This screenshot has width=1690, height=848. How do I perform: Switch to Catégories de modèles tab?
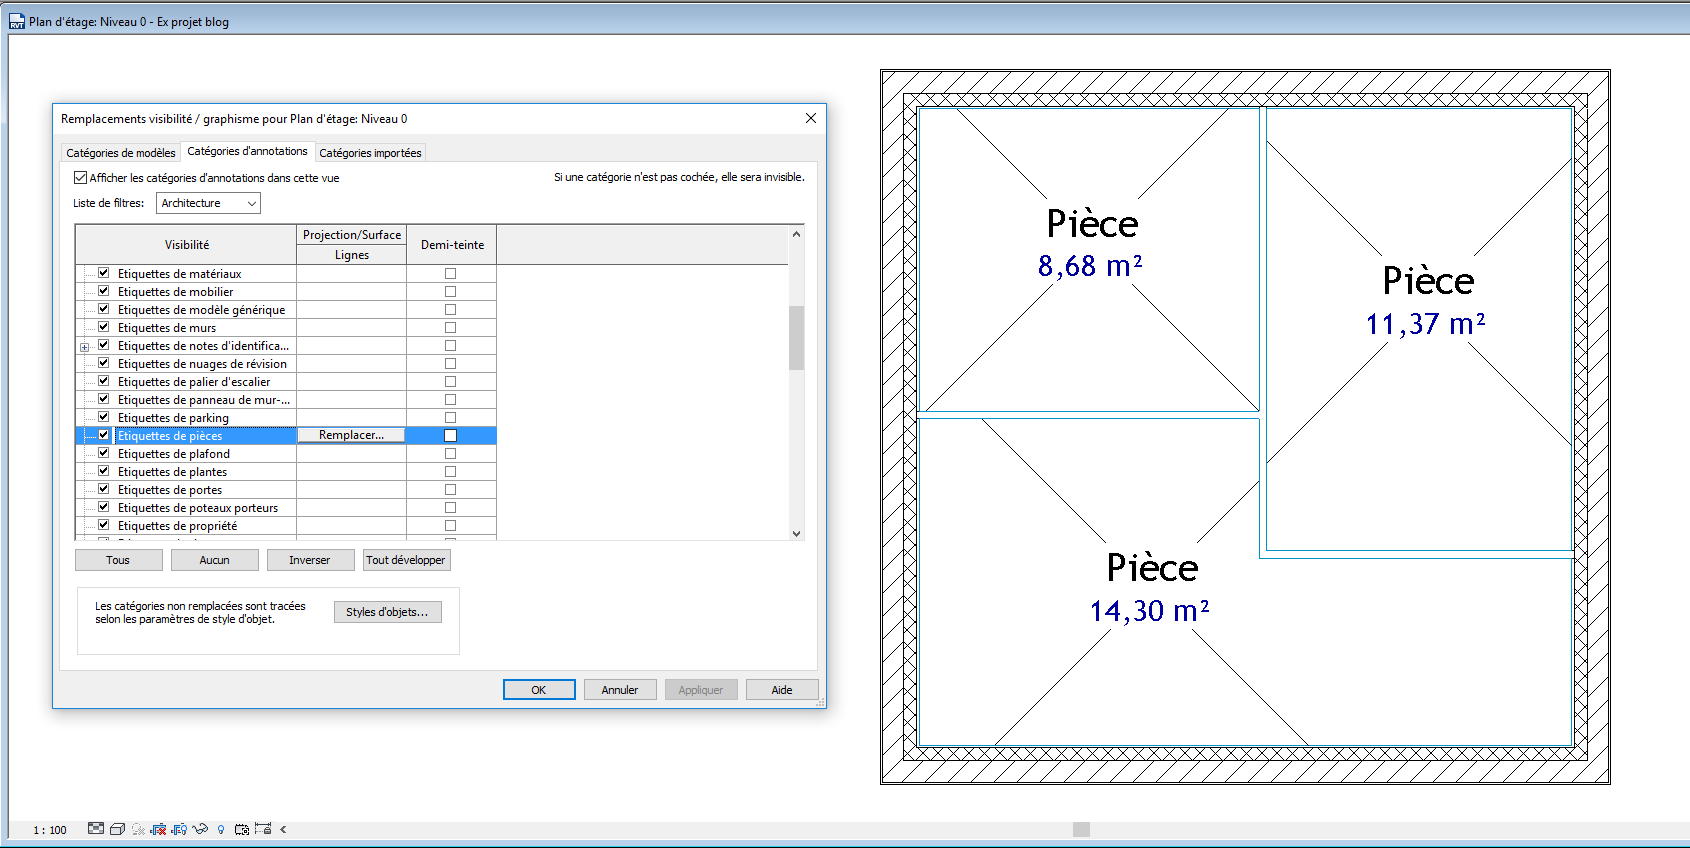click(x=120, y=153)
